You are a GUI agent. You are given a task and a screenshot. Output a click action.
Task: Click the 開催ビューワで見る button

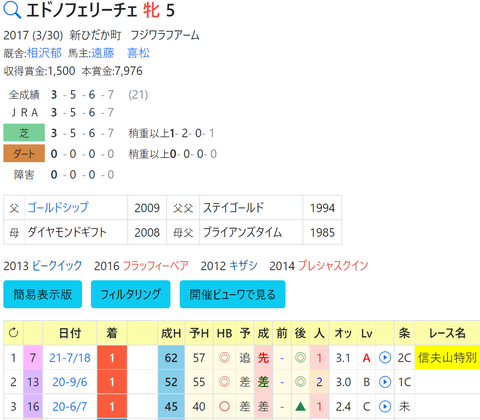(x=232, y=294)
